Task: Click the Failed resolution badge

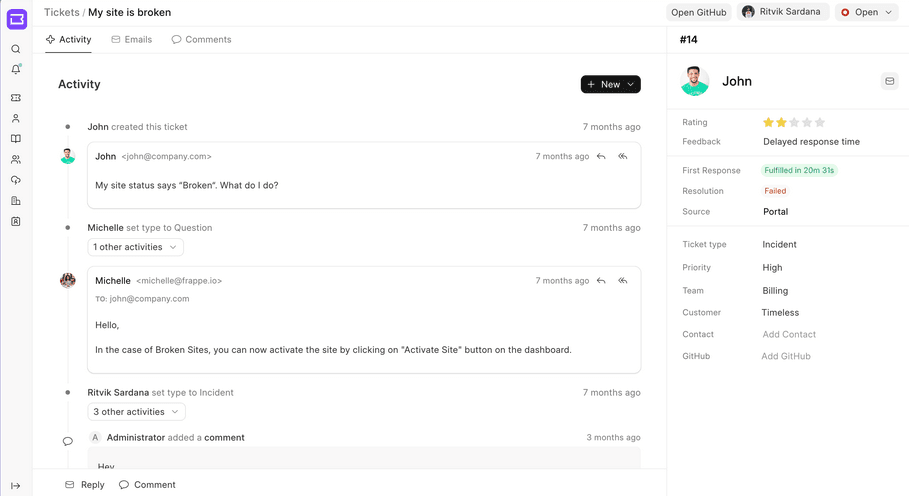Action: (x=775, y=191)
